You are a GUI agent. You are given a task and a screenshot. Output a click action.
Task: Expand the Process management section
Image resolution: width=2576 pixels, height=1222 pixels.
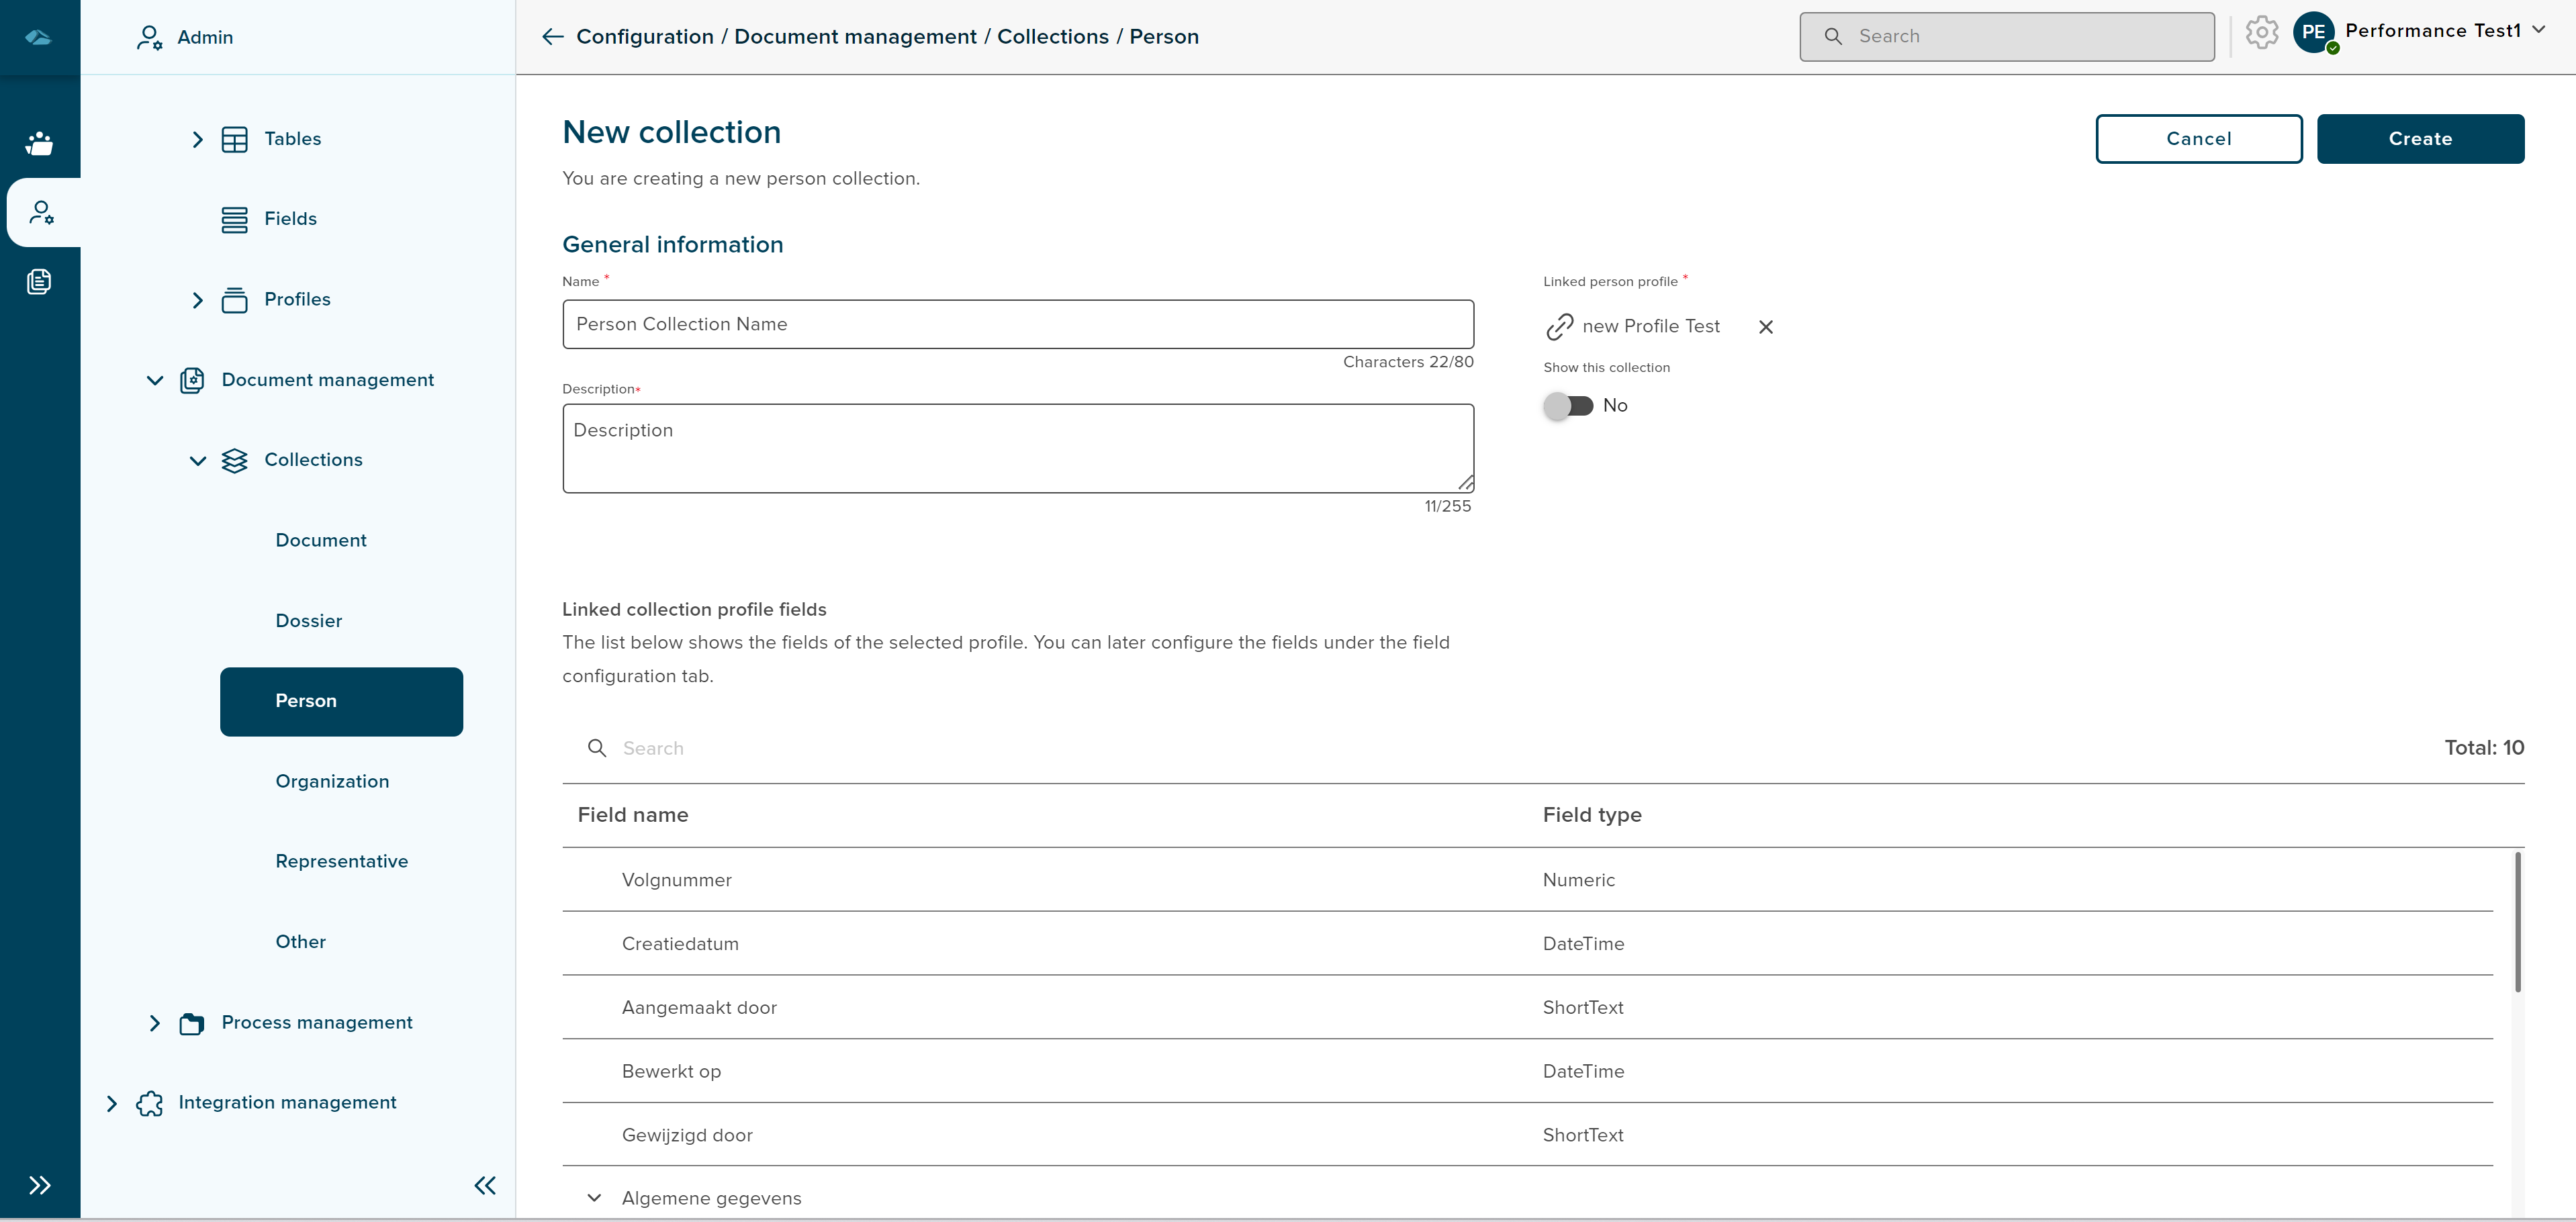point(154,1023)
